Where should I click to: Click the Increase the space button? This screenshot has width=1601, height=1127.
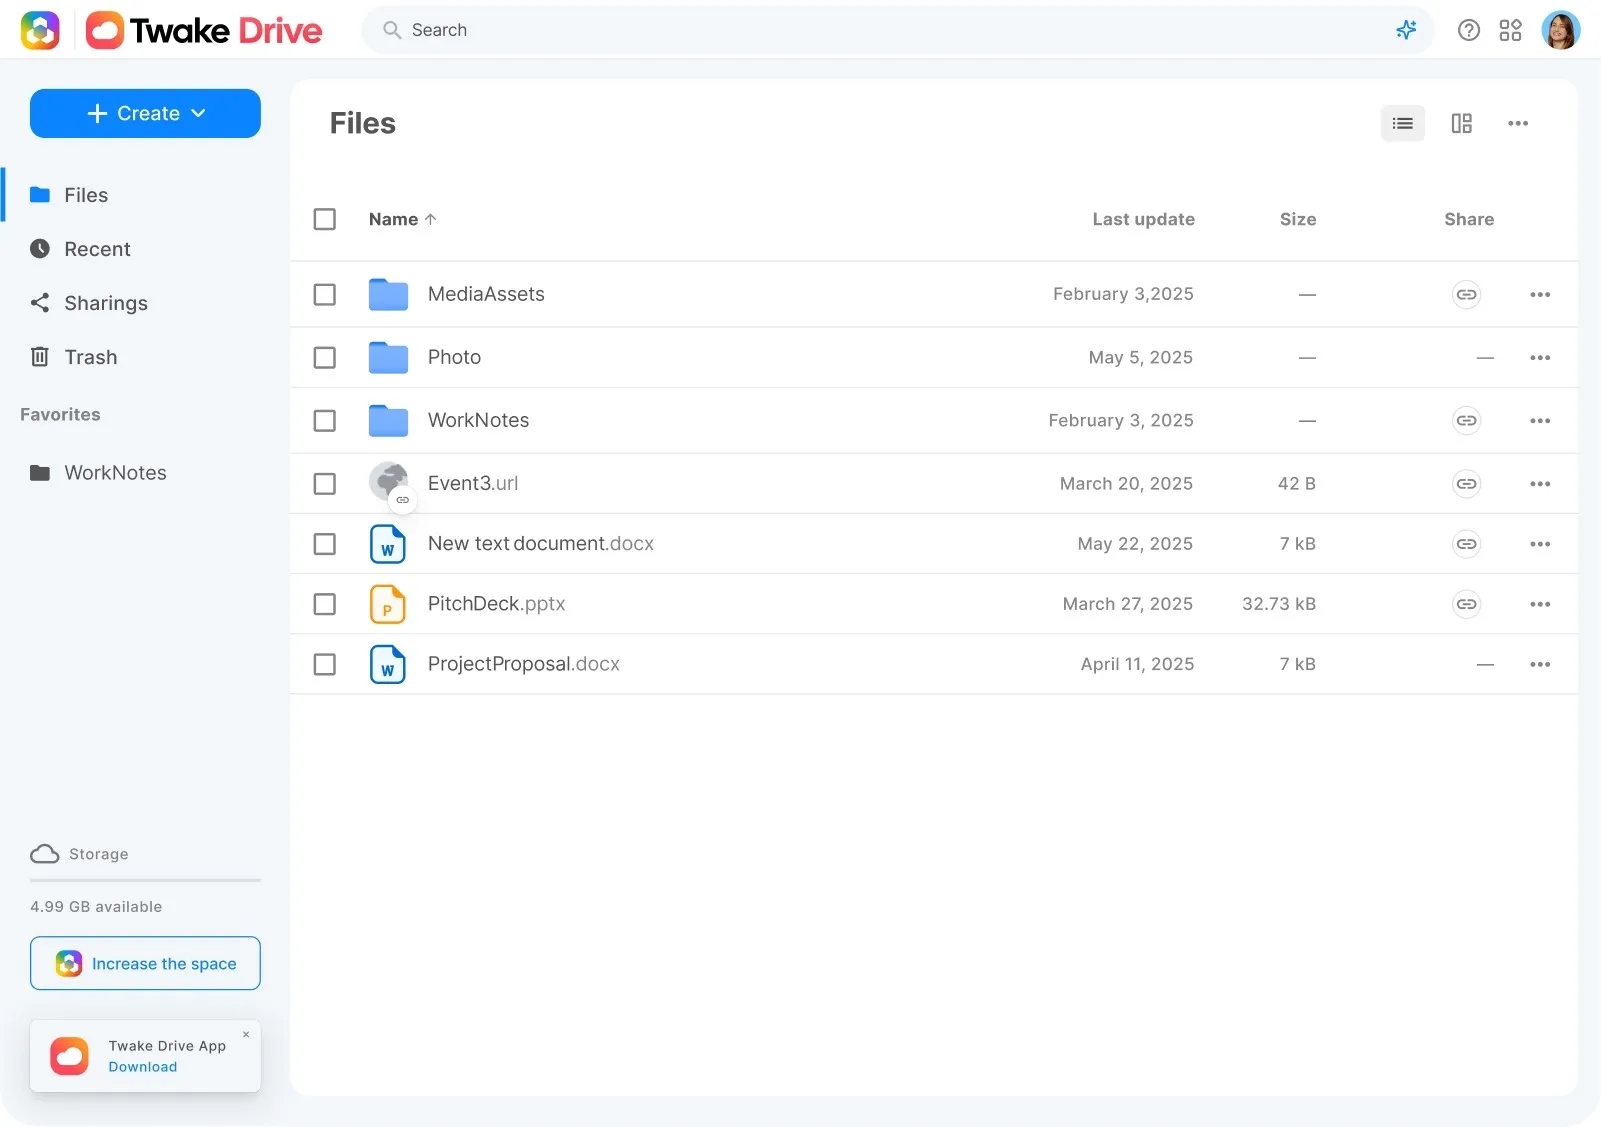tap(145, 963)
